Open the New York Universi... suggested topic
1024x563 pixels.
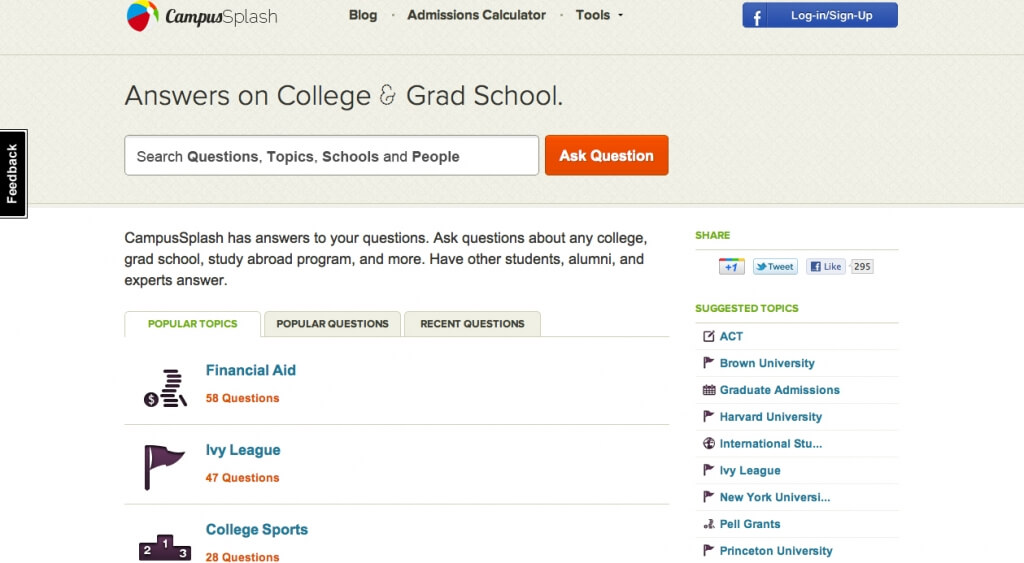(775, 497)
